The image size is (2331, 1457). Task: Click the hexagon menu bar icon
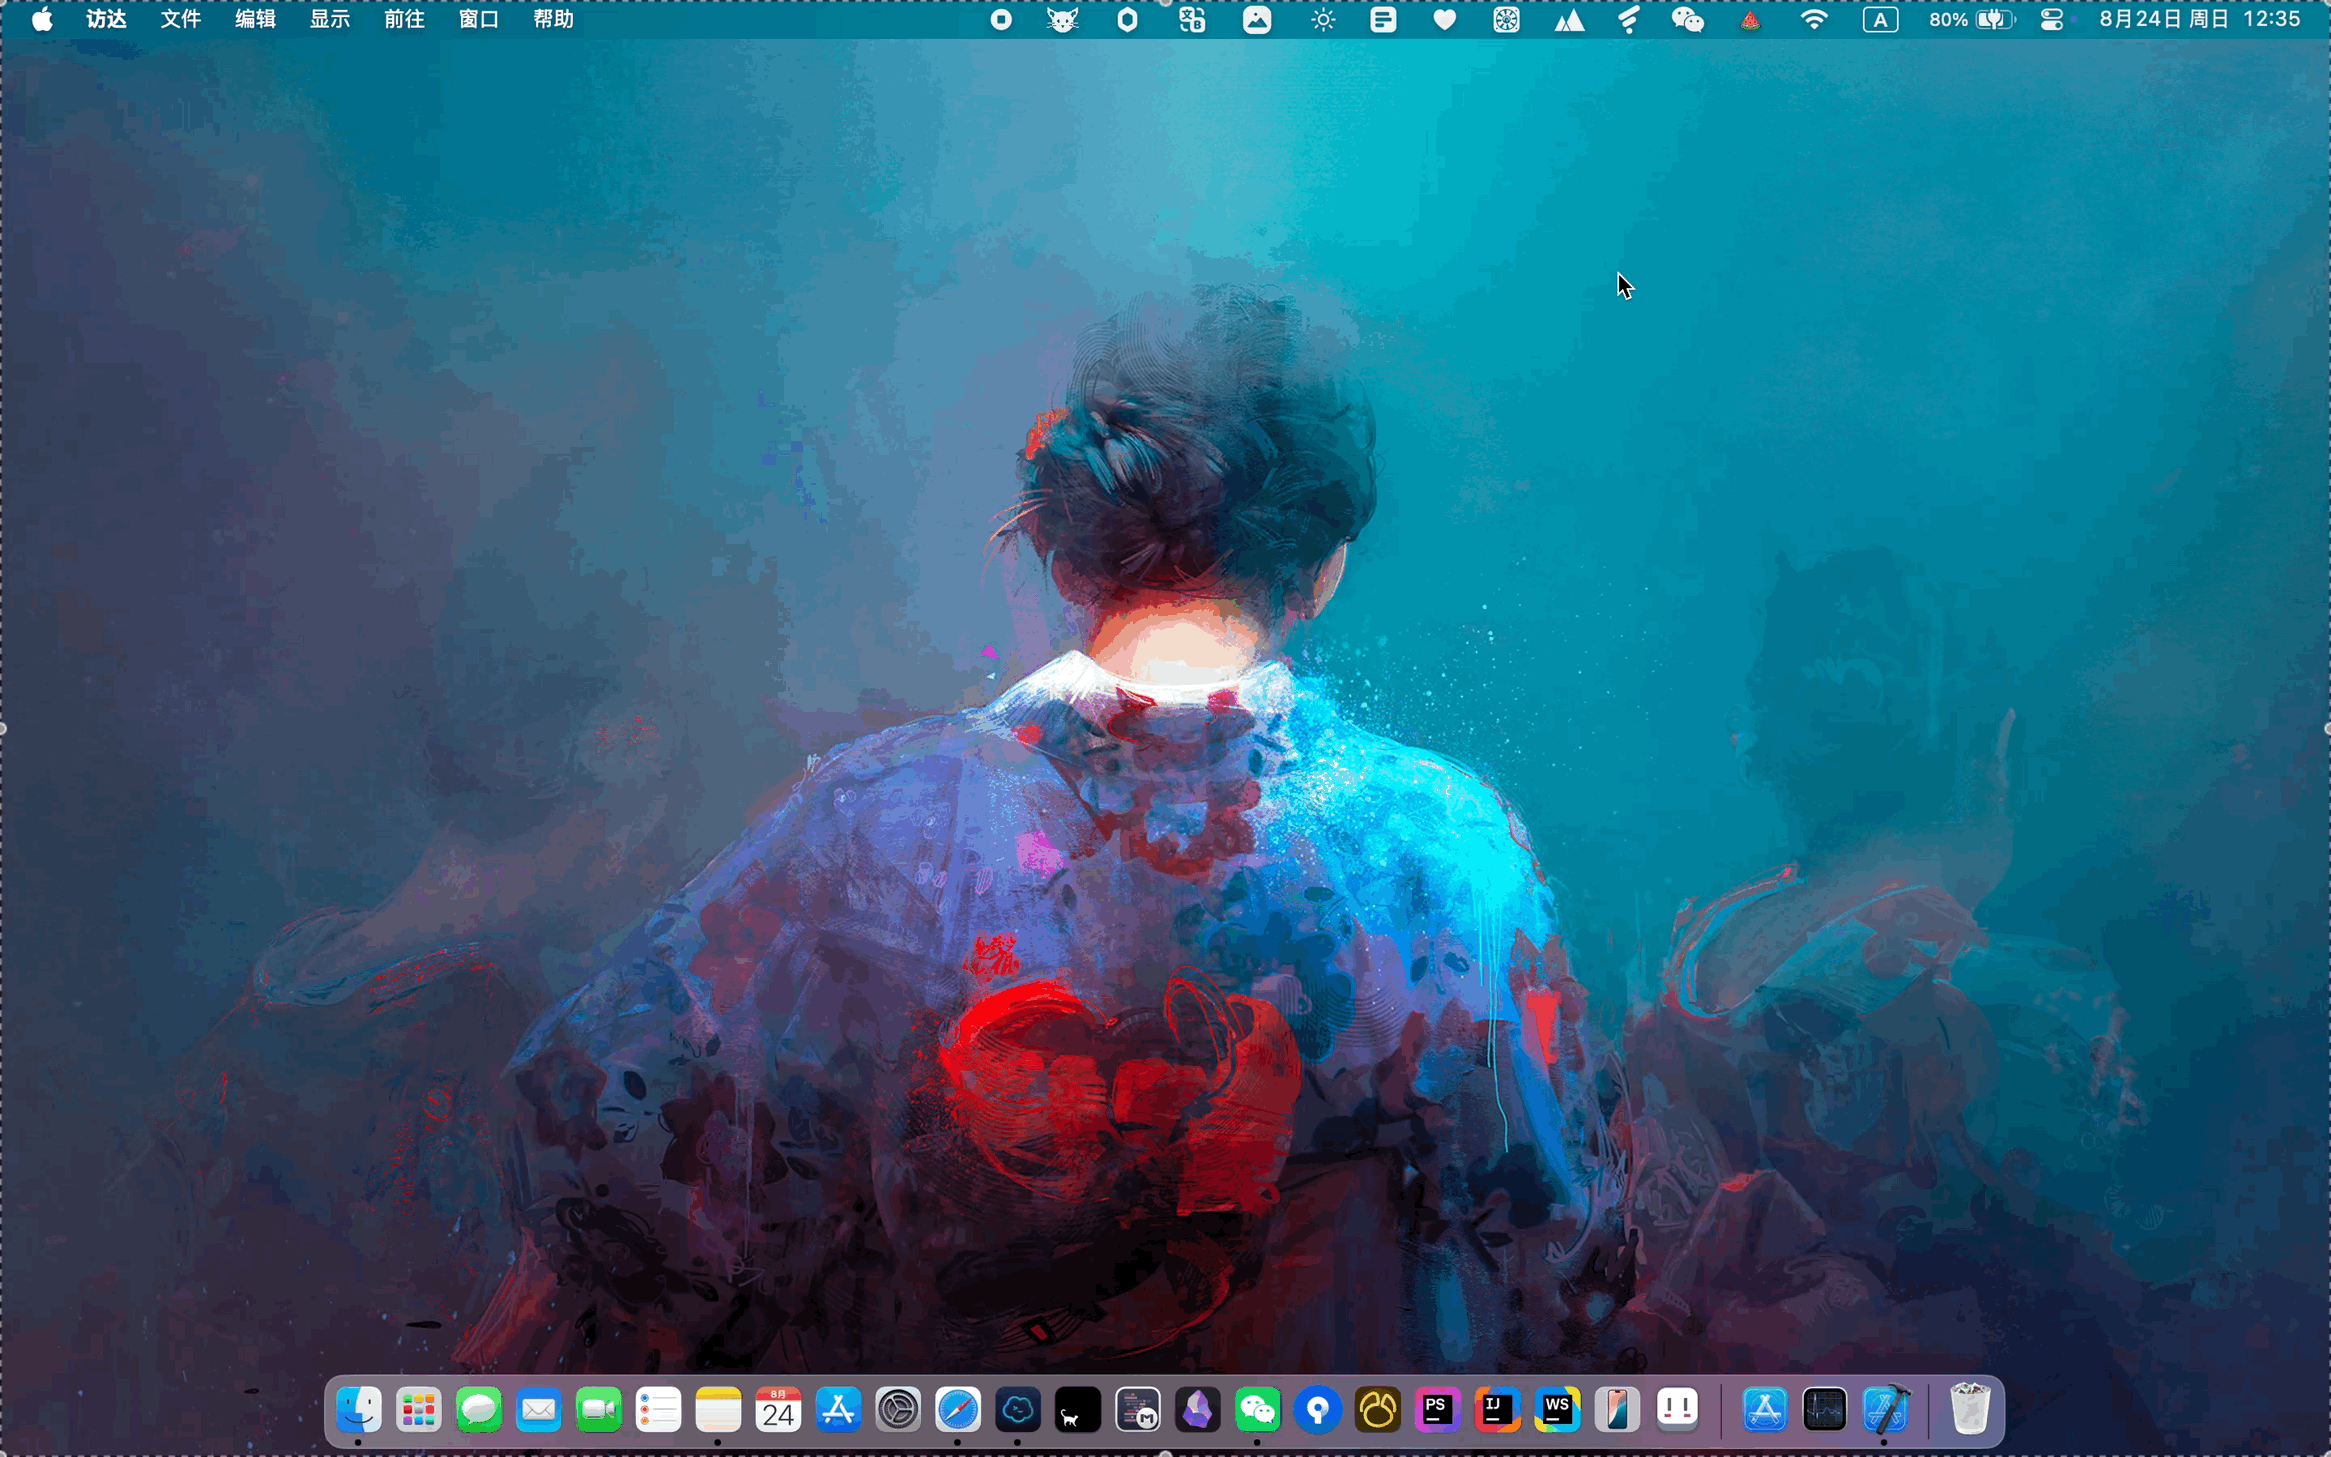tap(1128, 20)
